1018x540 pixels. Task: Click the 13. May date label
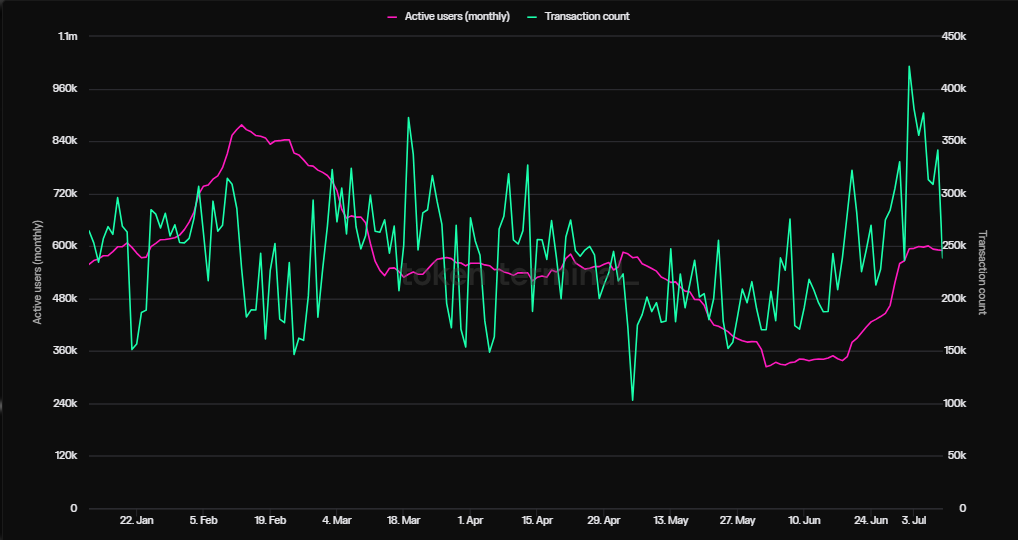pos(671,521)
